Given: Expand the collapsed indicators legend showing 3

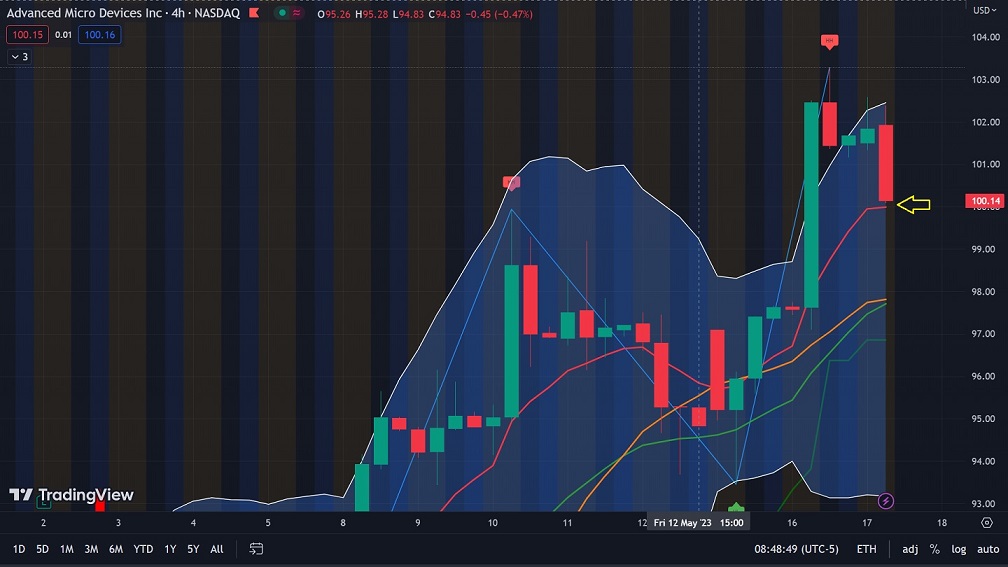Looking at the screenshot, I should 19,57.
